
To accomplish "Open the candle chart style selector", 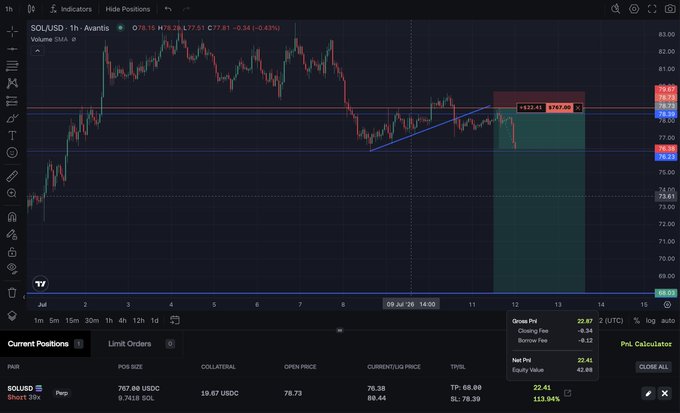I will coord(31,9).
